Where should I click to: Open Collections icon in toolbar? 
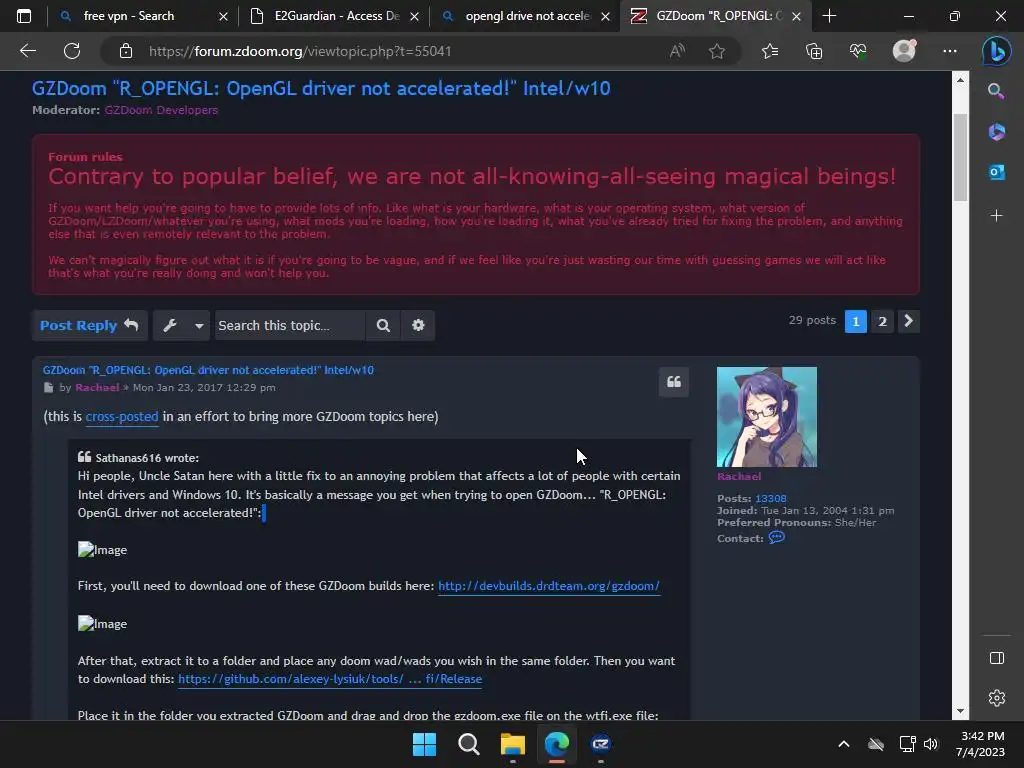point(814,51)
